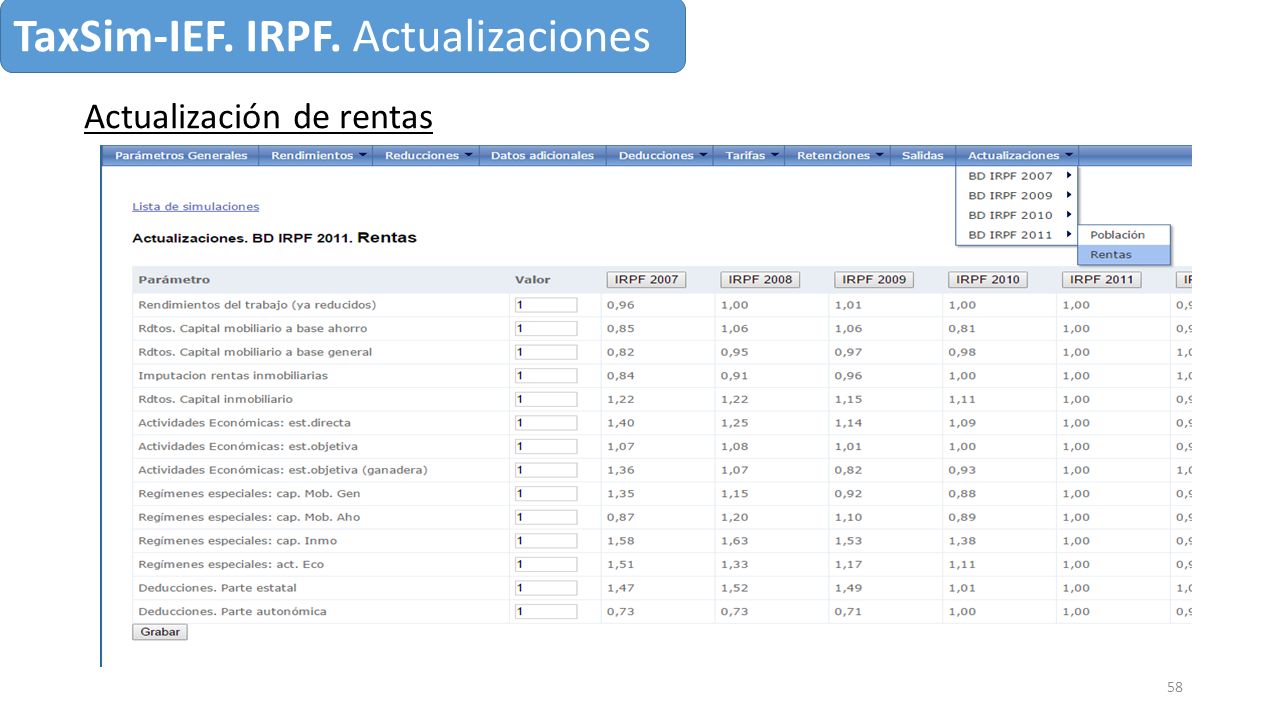1280x720 pixels.
Task: Select 'Rendimientos del trabajo (ya reducidos)' row label
Action: pos(257,305)
